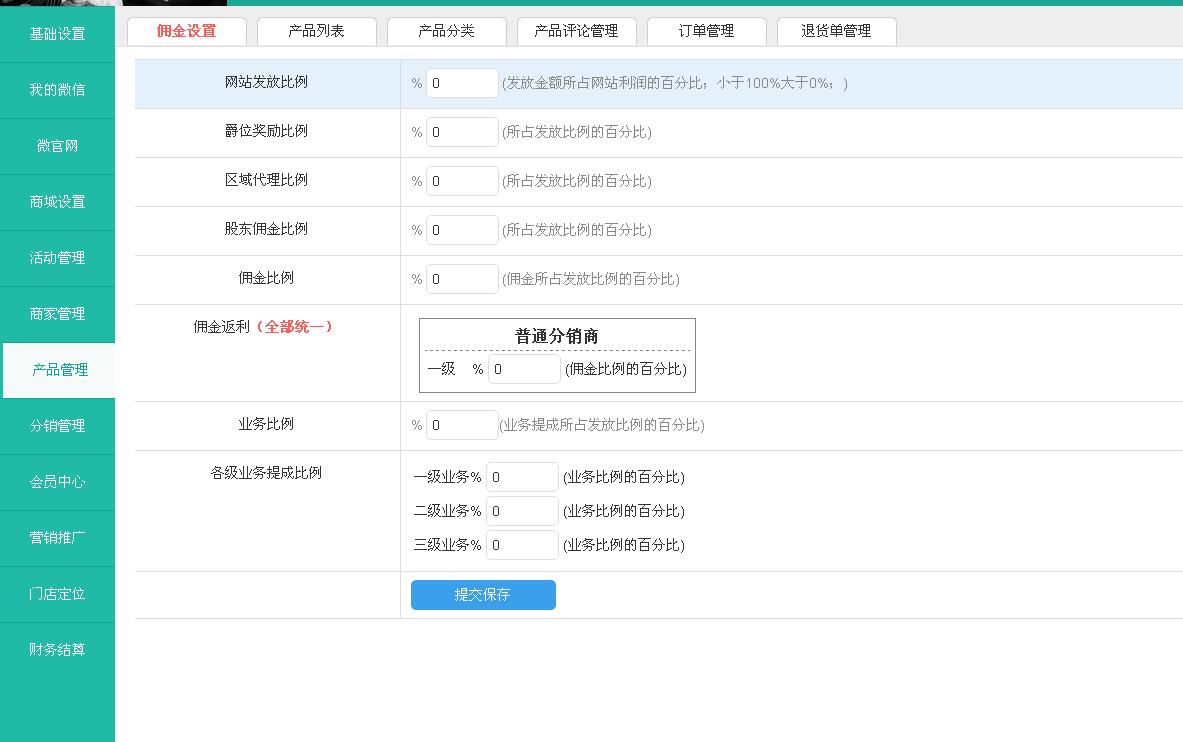Open 财务结算 sidebar menu
Viewport: 1183px width, 742px height.
(x=57, y=650)
